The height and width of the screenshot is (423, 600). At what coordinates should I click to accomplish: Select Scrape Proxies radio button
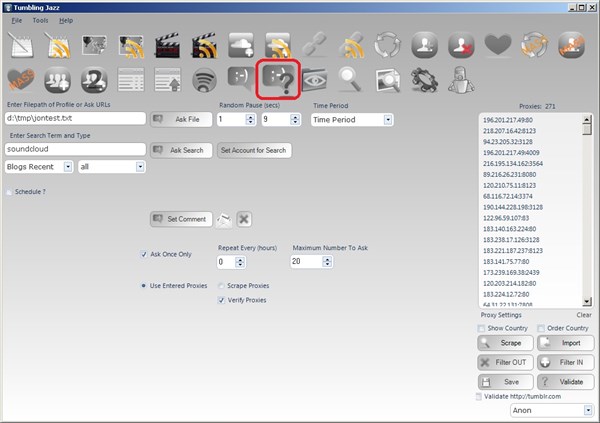[x=221, y=286]
